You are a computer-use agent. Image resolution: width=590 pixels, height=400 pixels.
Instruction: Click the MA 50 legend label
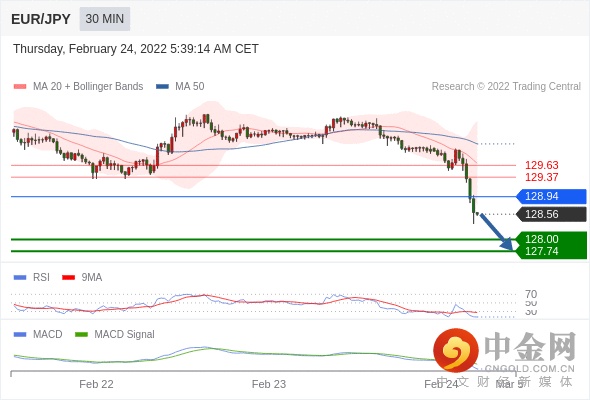190,87
